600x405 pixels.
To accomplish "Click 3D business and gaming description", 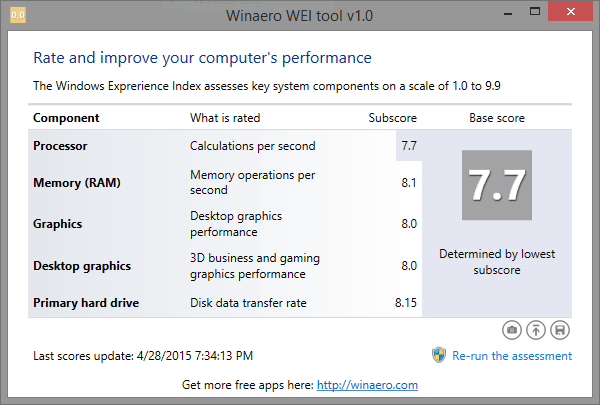I will (x=255, y=266).
